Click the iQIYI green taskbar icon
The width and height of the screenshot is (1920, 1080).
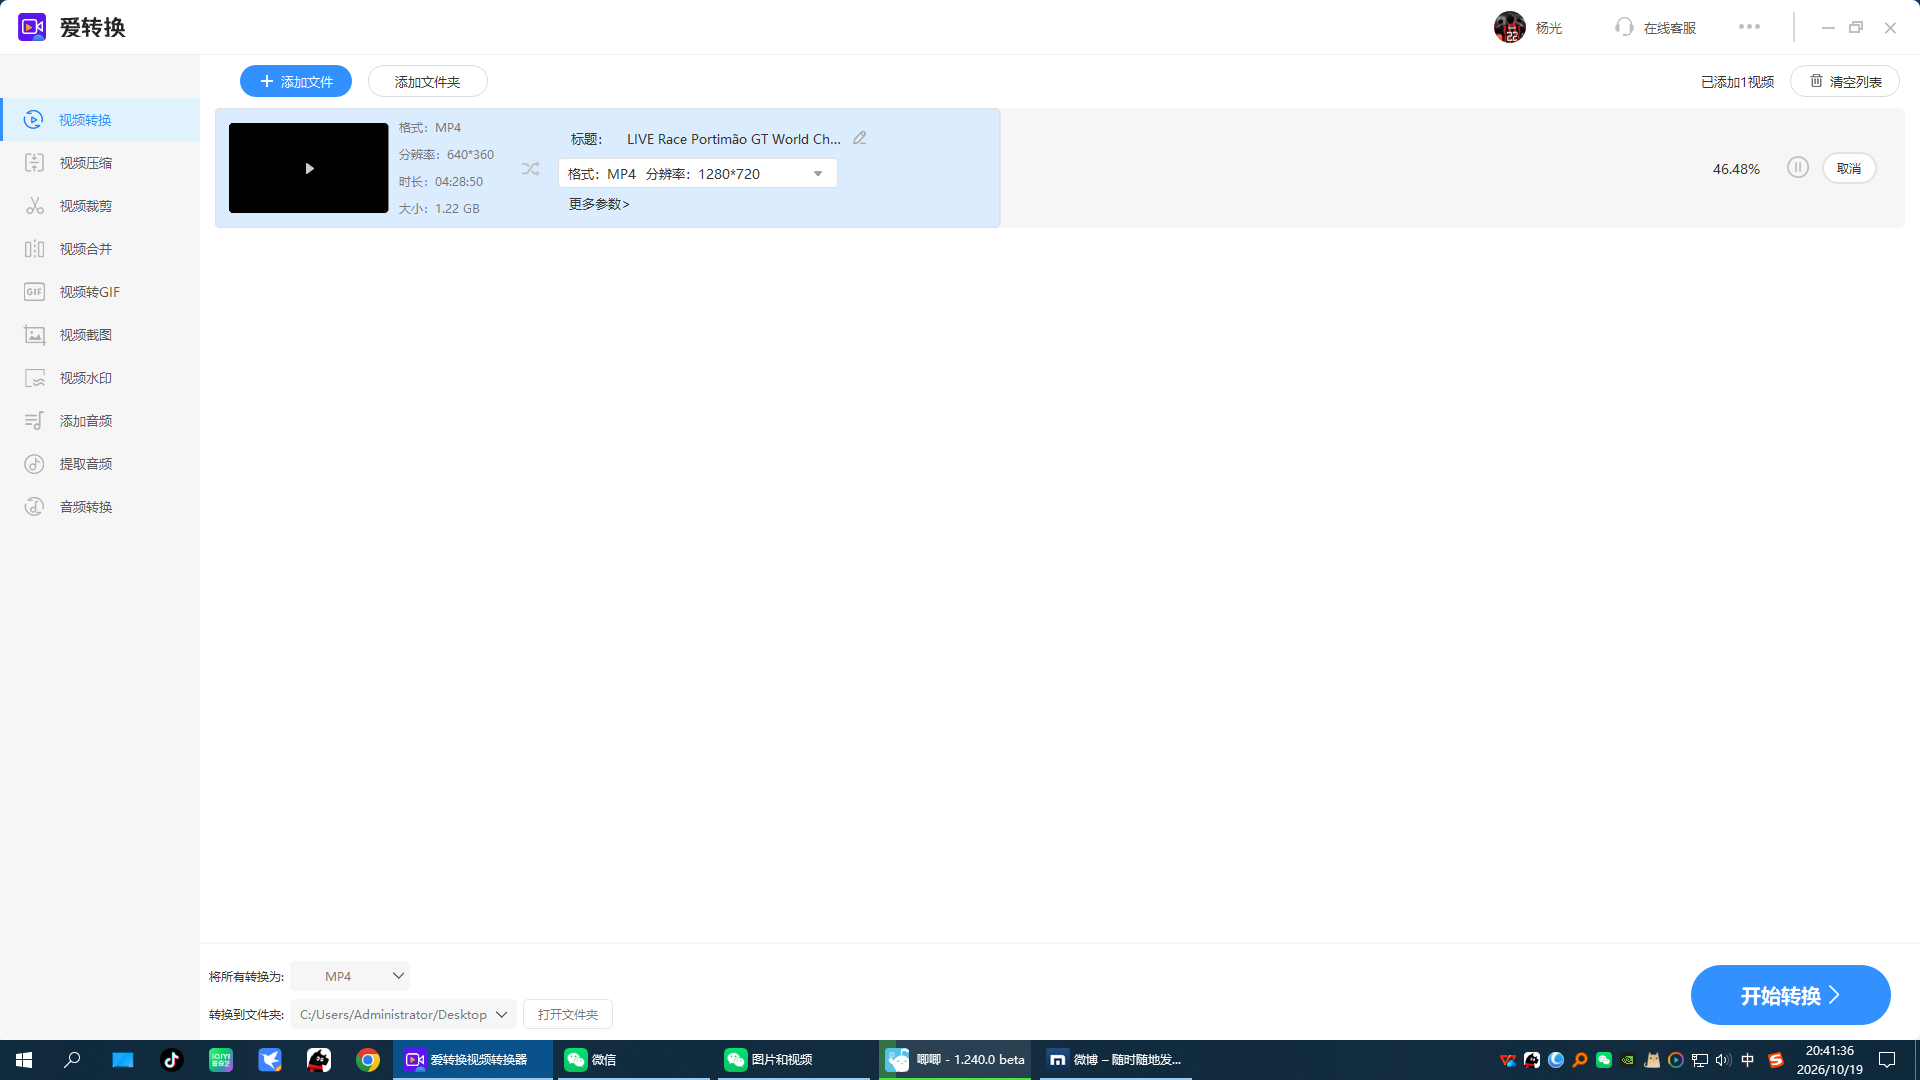point(221,1060)
